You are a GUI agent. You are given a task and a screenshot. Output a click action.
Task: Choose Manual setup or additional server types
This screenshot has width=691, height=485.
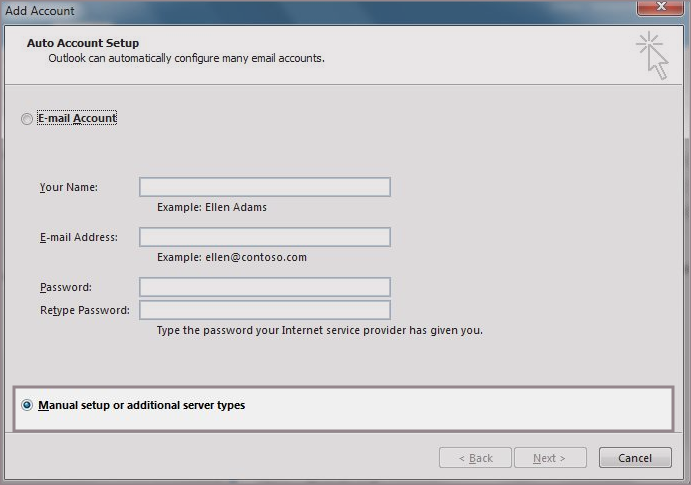[x=27, y=406]
